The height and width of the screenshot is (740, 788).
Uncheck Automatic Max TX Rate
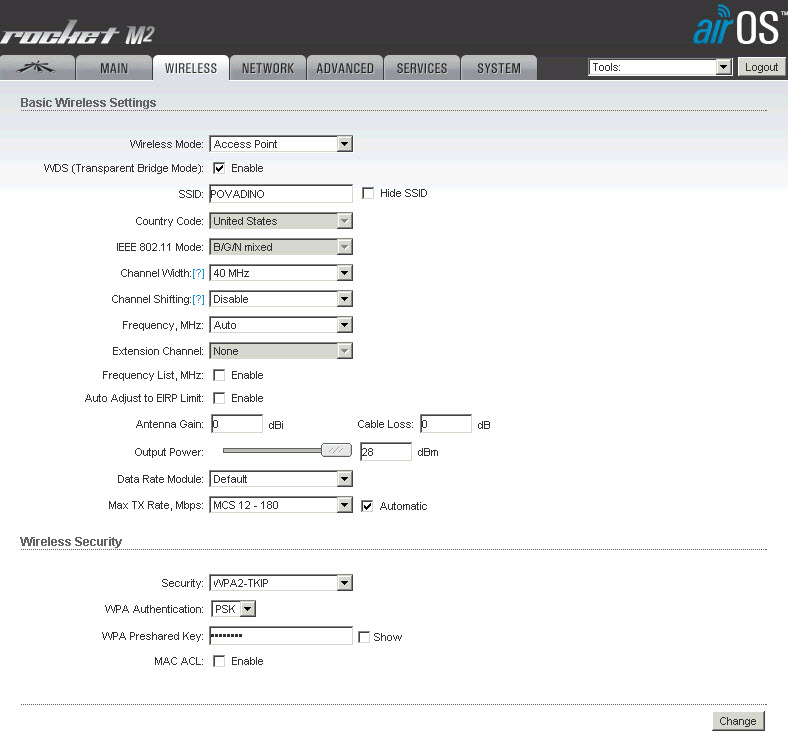click(368, 506)
